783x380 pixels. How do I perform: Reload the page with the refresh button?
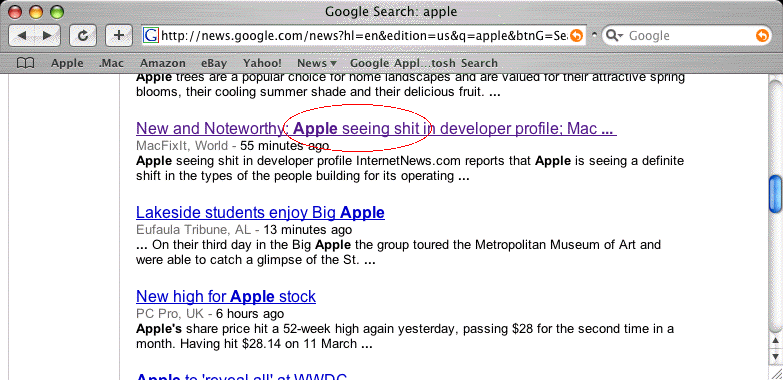pyautogui.click(x=83, y=35)
